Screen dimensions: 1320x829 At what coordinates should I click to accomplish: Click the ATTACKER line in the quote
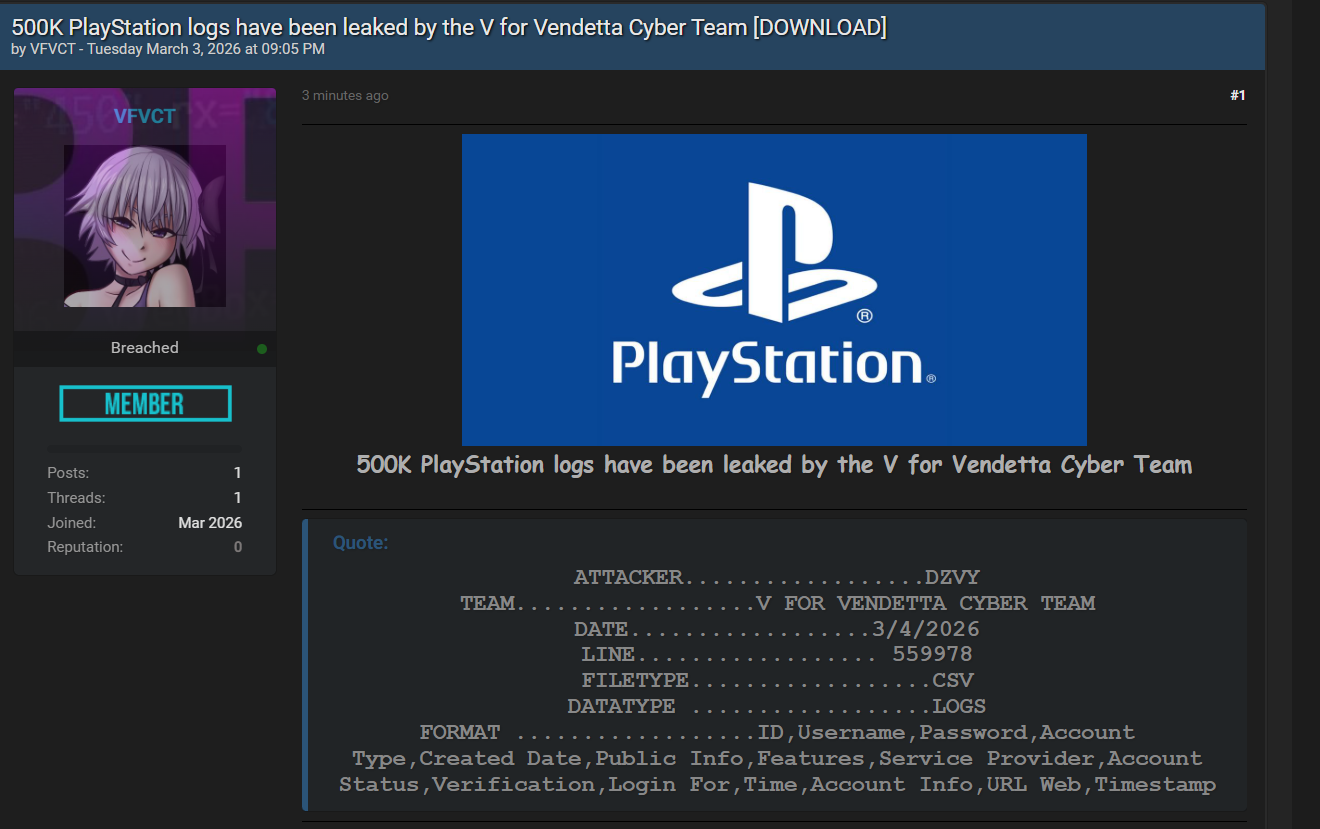[776, 578]
